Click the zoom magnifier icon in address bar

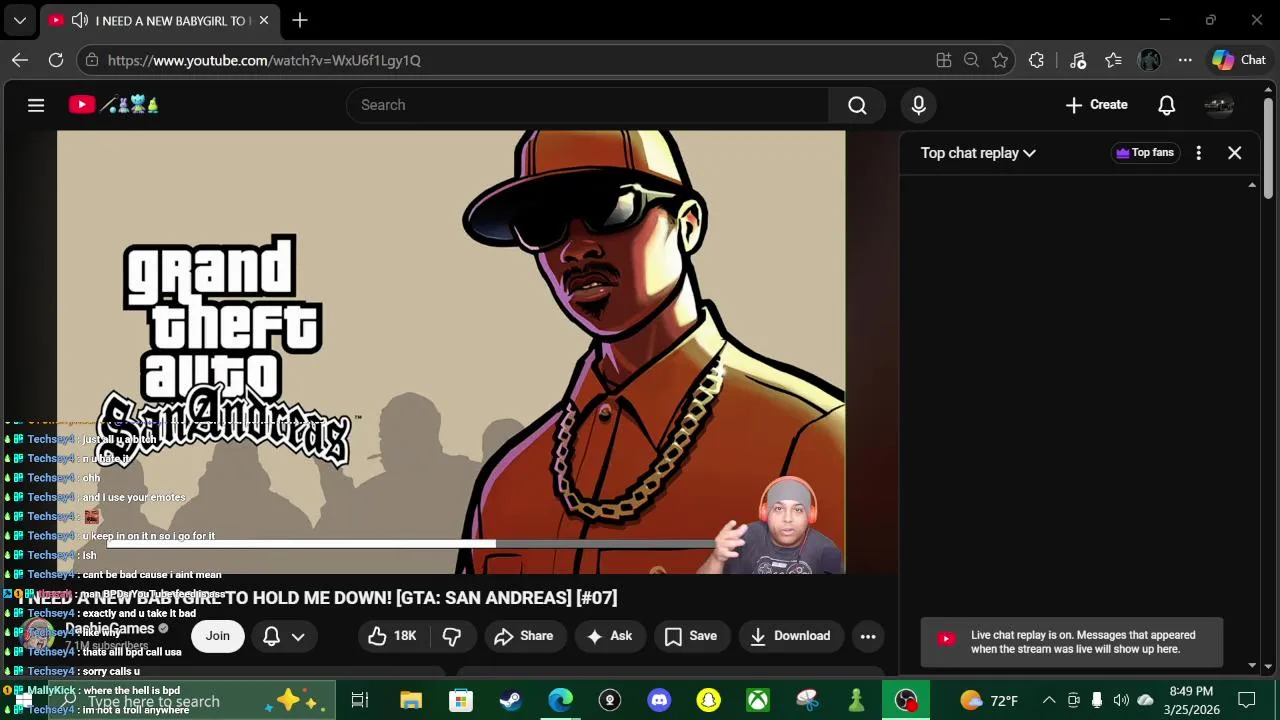[x=971, y=60]
